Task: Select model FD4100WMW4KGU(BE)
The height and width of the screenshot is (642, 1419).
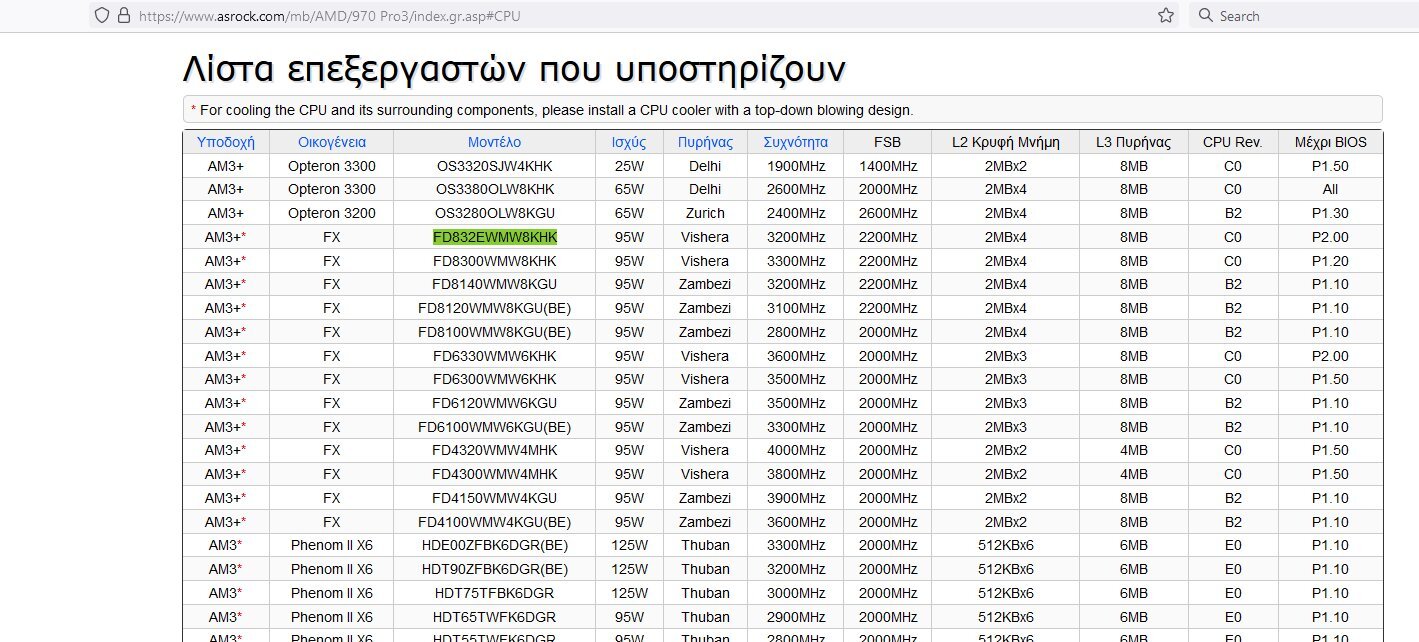Action: coord(495,522)
